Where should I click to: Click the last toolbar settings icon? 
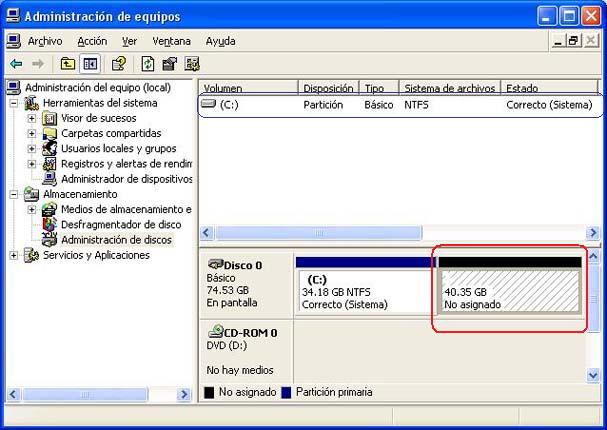coord(192,63)
